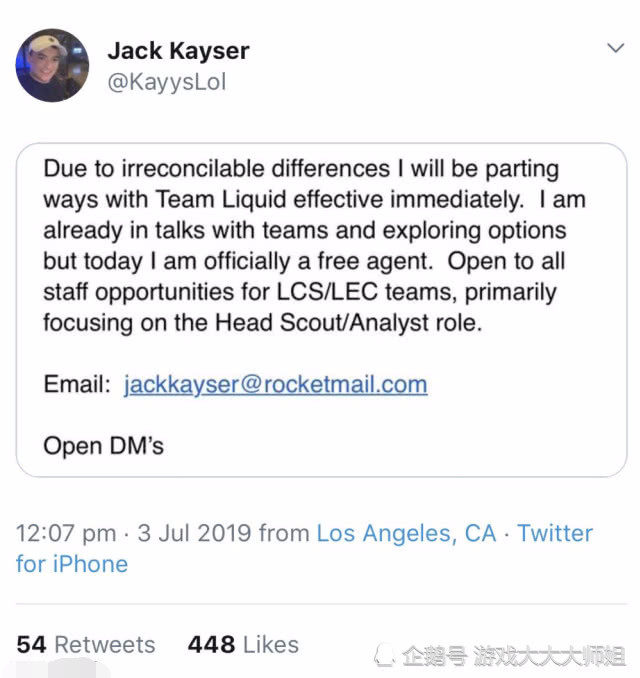Open the @KayysLol handle
Image resolution: width=640 pixels, height=678 pixels.
click(166, 82)
